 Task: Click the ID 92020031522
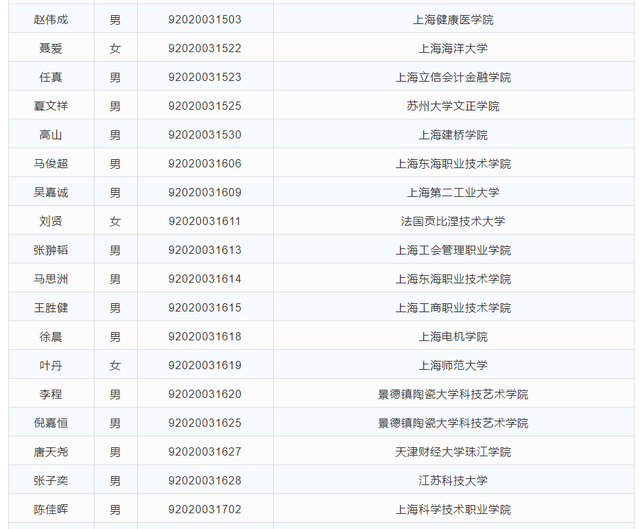click(x=205, y=48)
